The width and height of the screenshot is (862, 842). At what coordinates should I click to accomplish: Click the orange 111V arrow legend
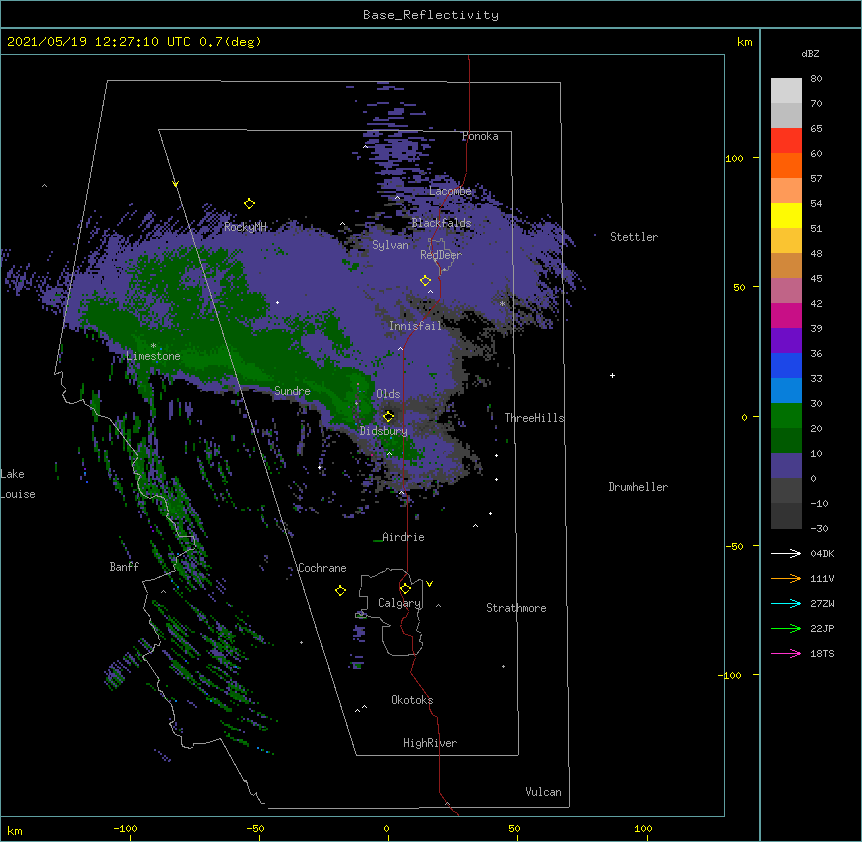786,578
